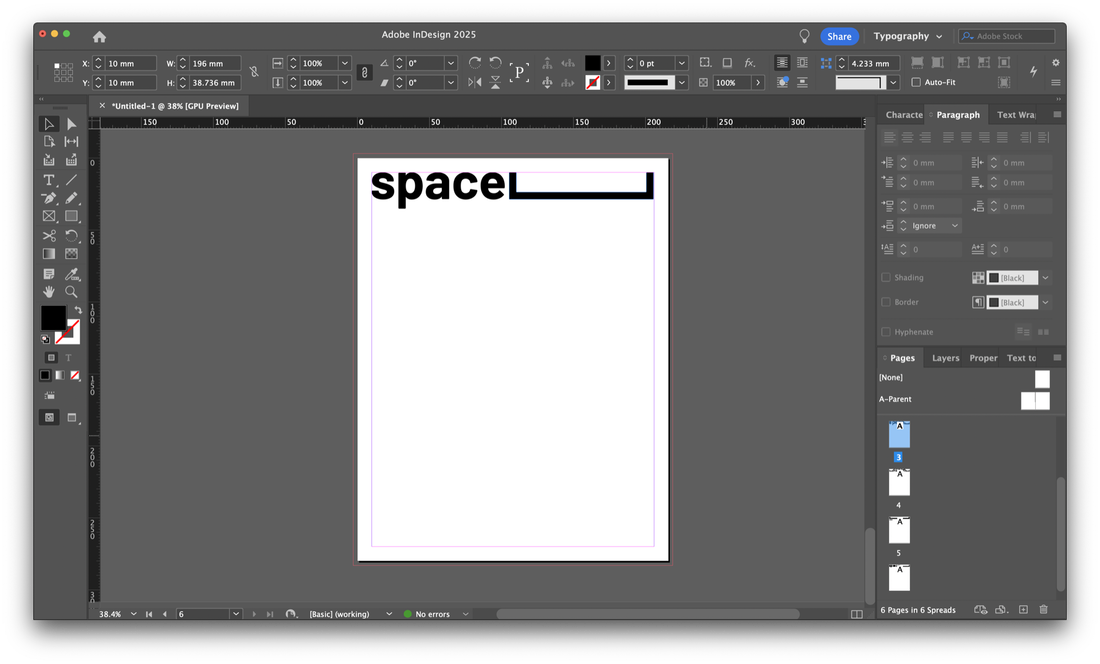Enable paragraph Border checkbox
1100x664 pixels.
[886, 302]
